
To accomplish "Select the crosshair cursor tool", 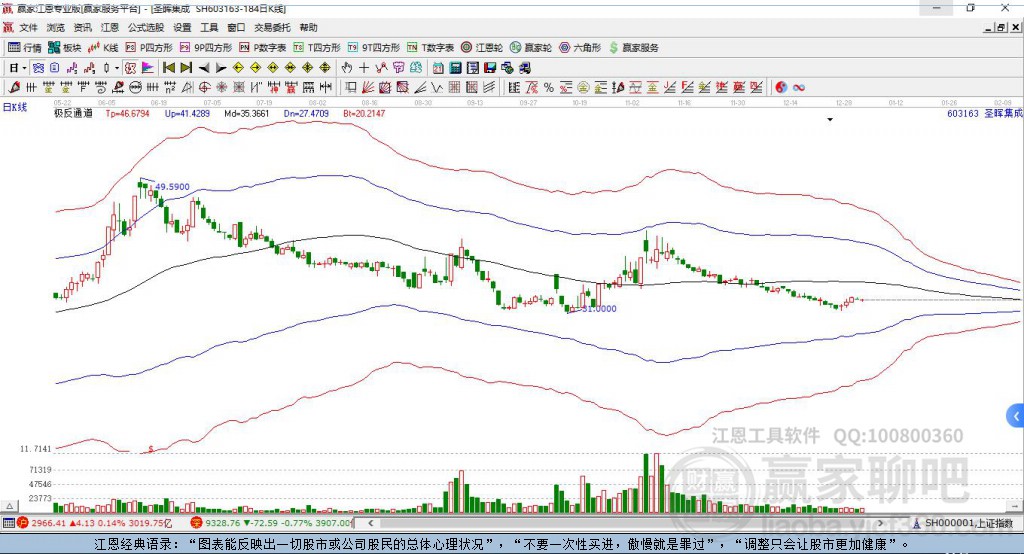I will coord(364,68).
